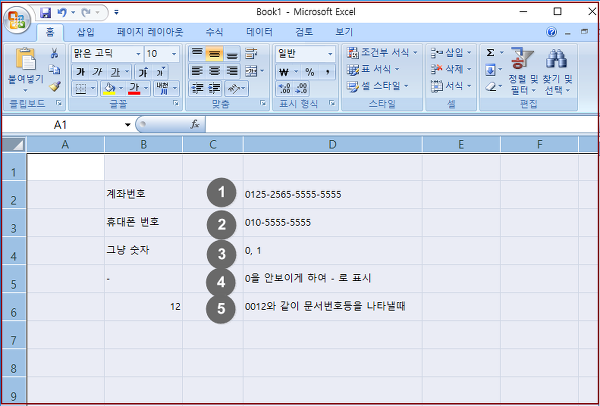Cut the selection with the scissors icon
Screen dimensions: 600x406
(x=54, y=53)
